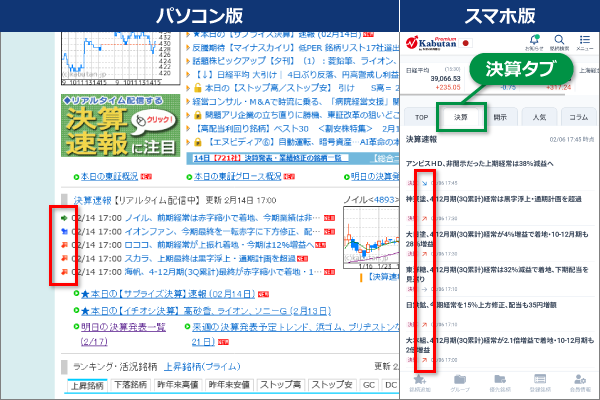Click the green bullet before 本日の東証概況

76,177
